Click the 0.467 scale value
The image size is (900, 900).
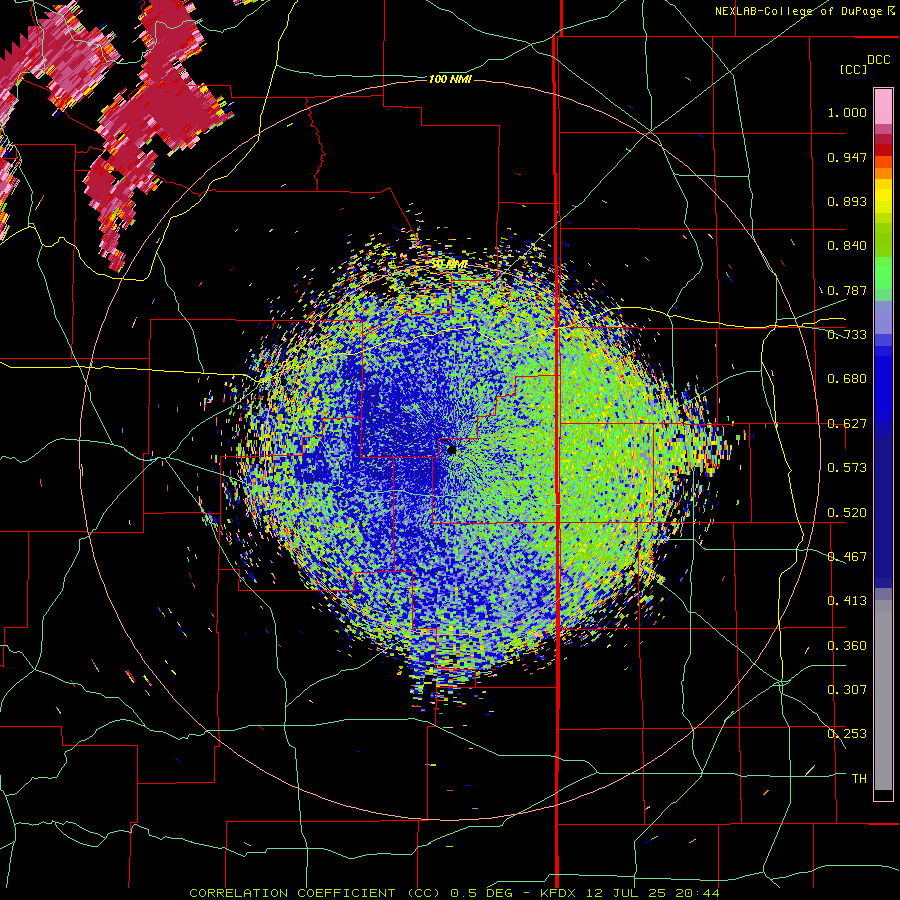847,557
